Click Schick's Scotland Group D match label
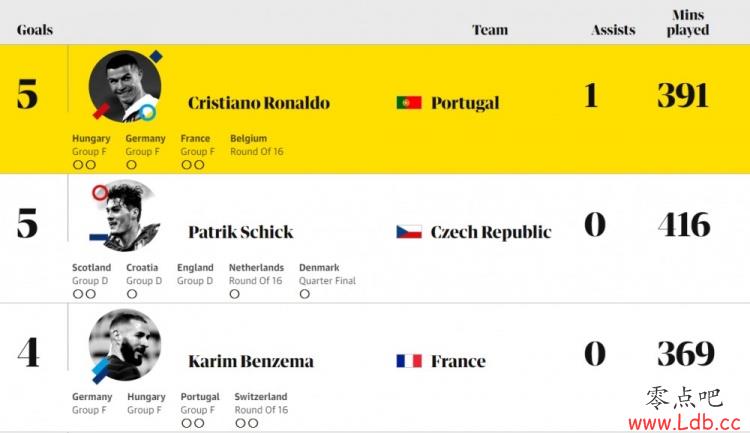The image size is (750, 433). pyautogui.click(x=91, y=274)
